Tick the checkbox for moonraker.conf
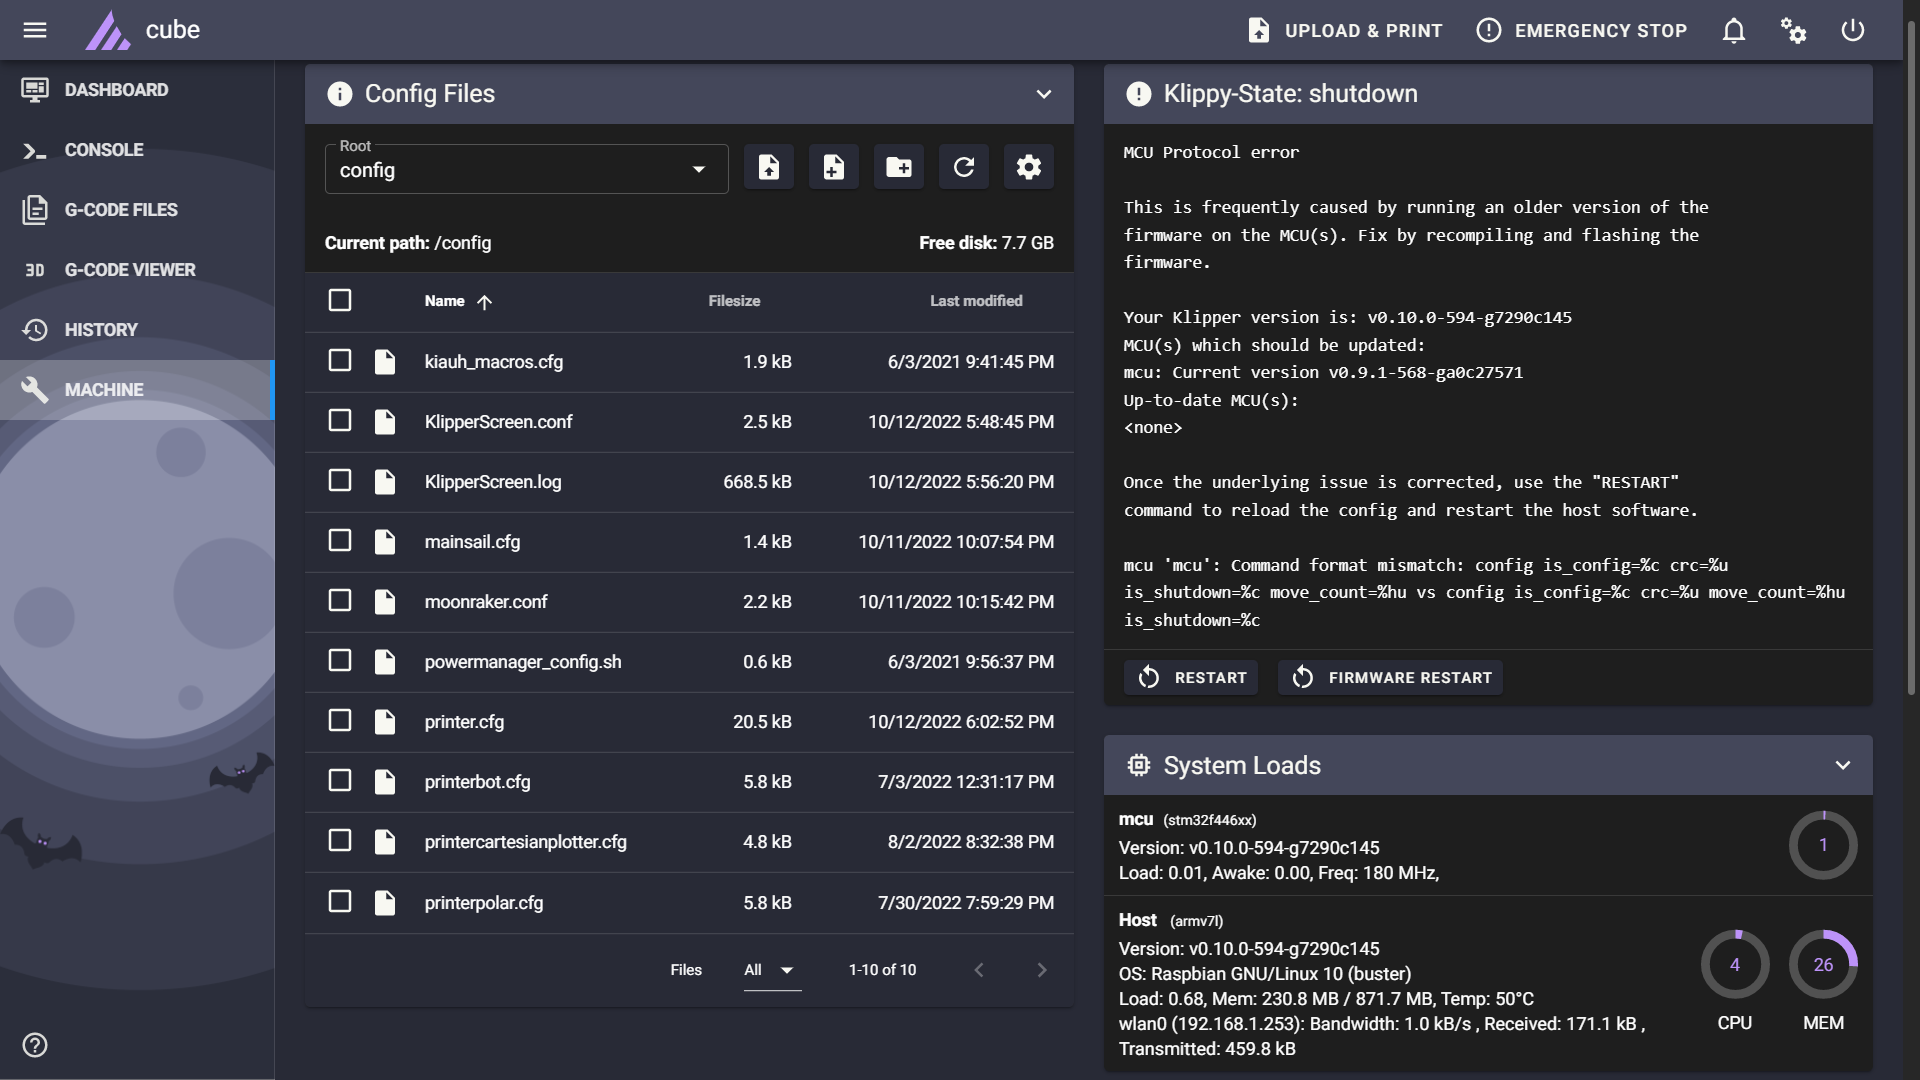Image resolution: width=1920 pixels, height=1080 pixels. tap(340, 601)
